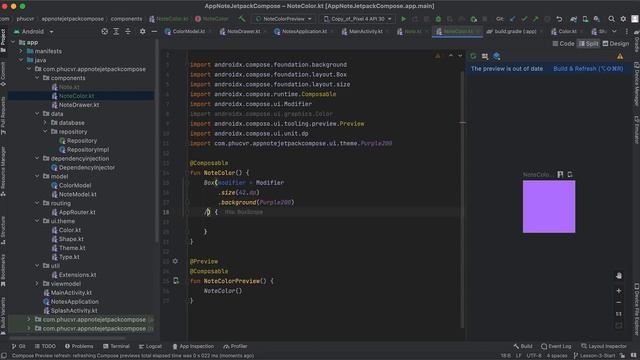Open NoteColorPreview run configuration dropdown
640x360 pixels.
[283, 19]
